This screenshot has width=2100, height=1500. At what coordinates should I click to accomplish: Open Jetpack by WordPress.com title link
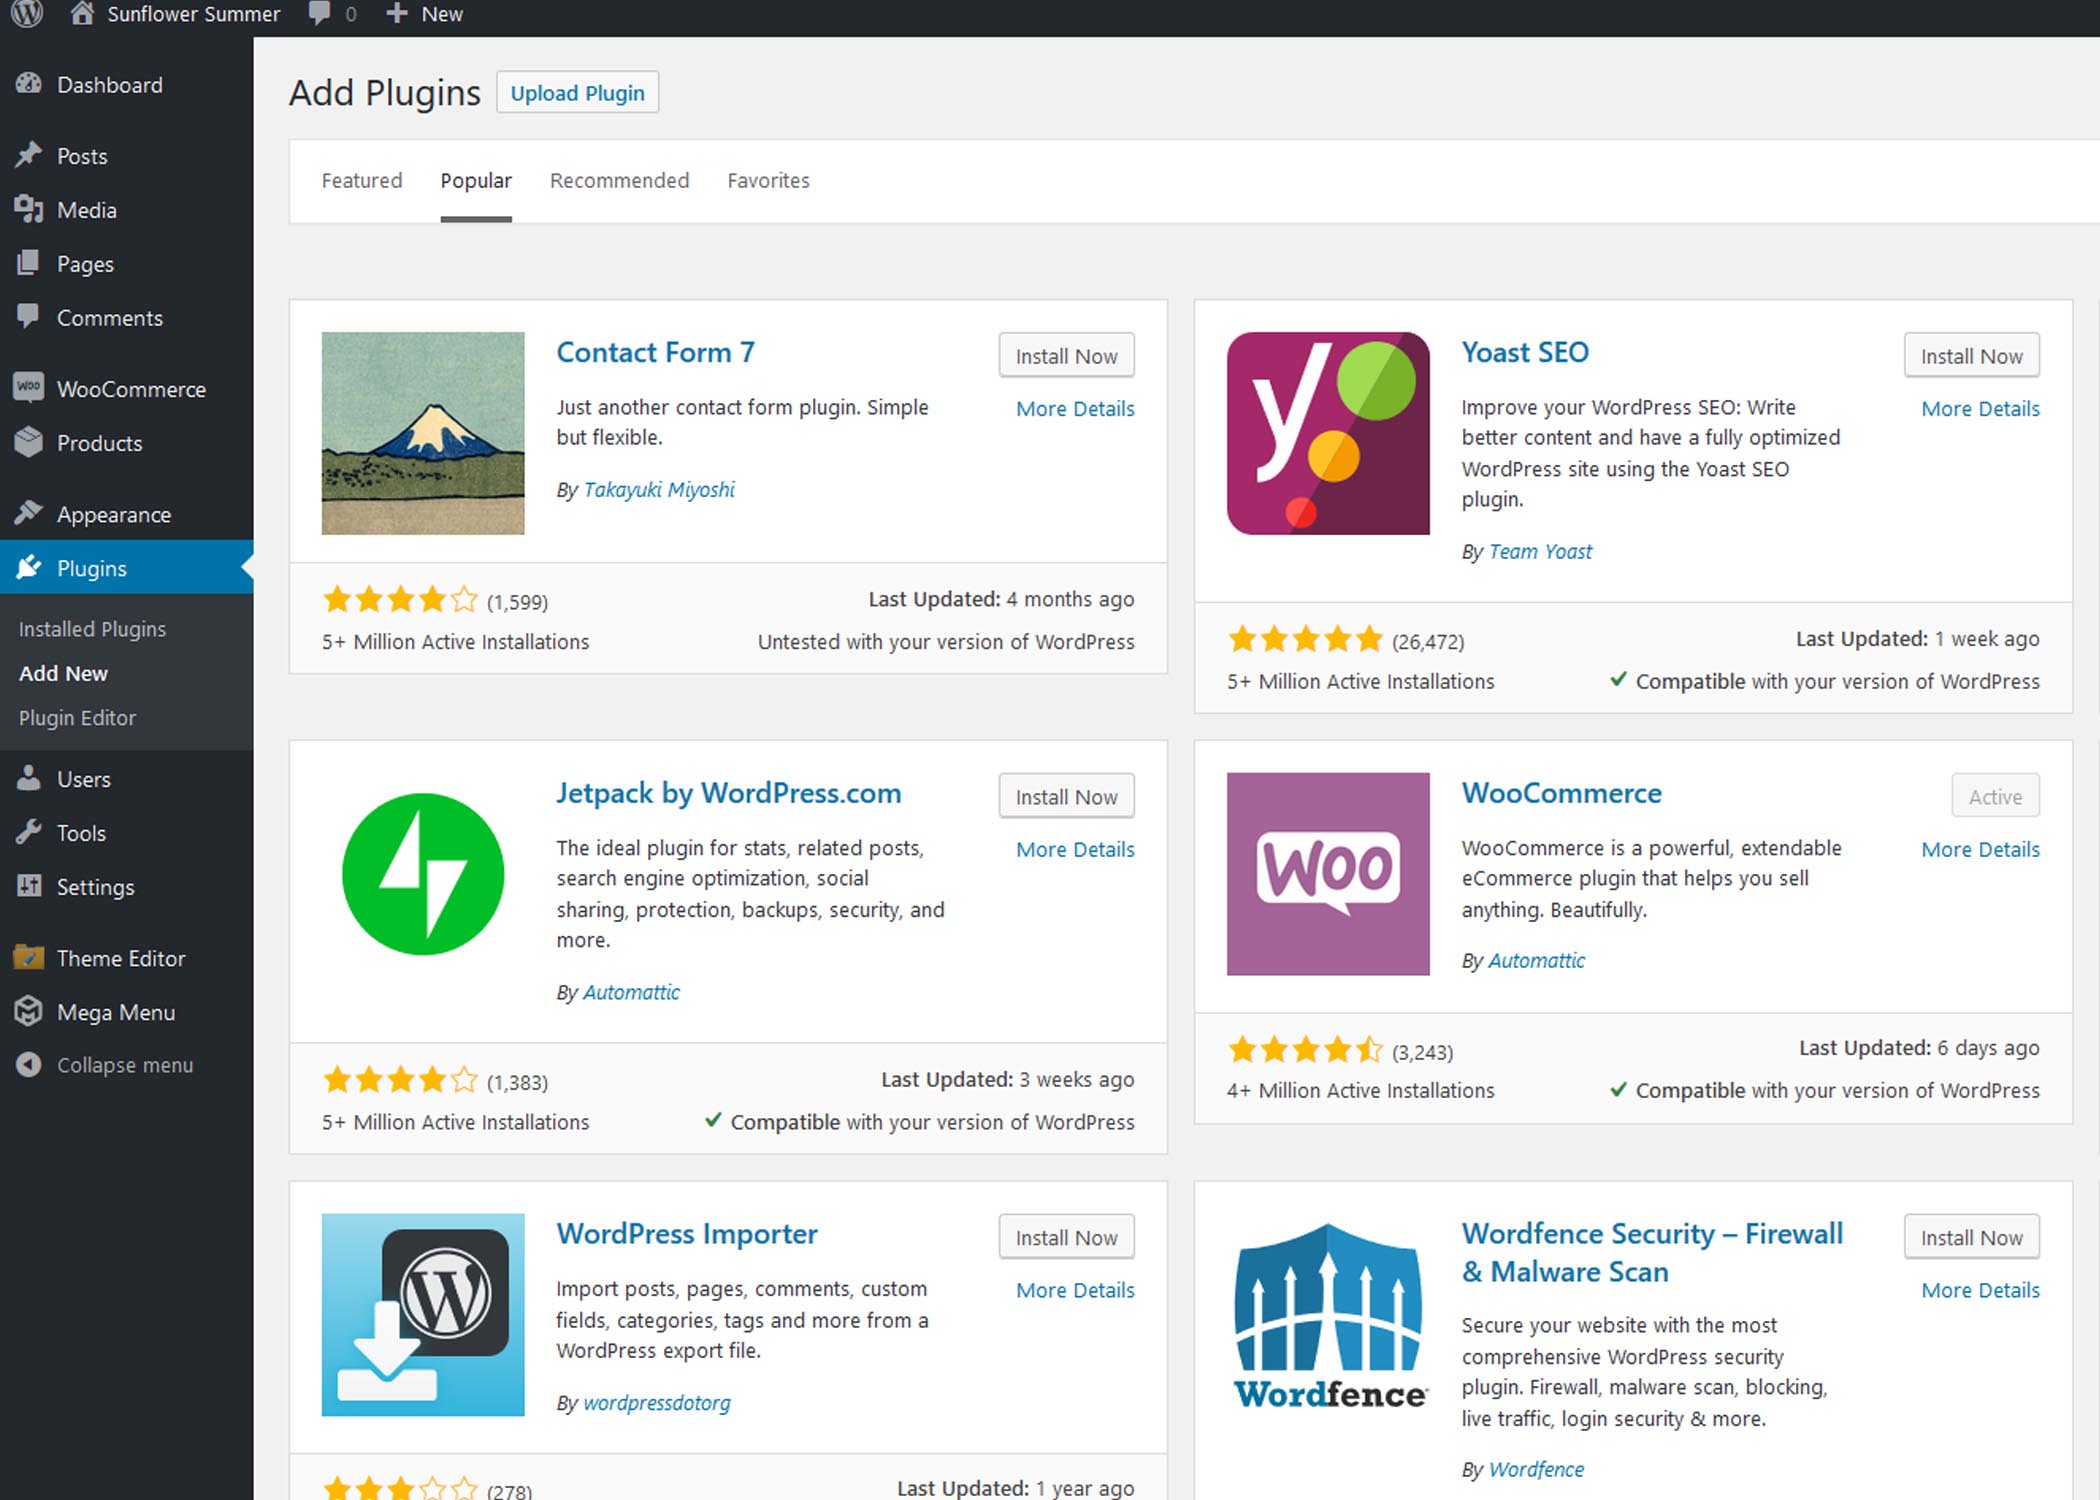(x=728, y=793)
